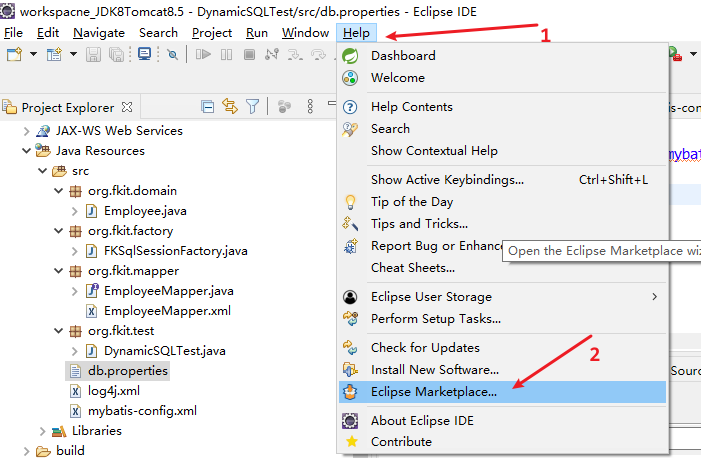Choose Dashboard from the Help menu
The image size is (701, 458).
pyautogui.click(x=503, y=55)
